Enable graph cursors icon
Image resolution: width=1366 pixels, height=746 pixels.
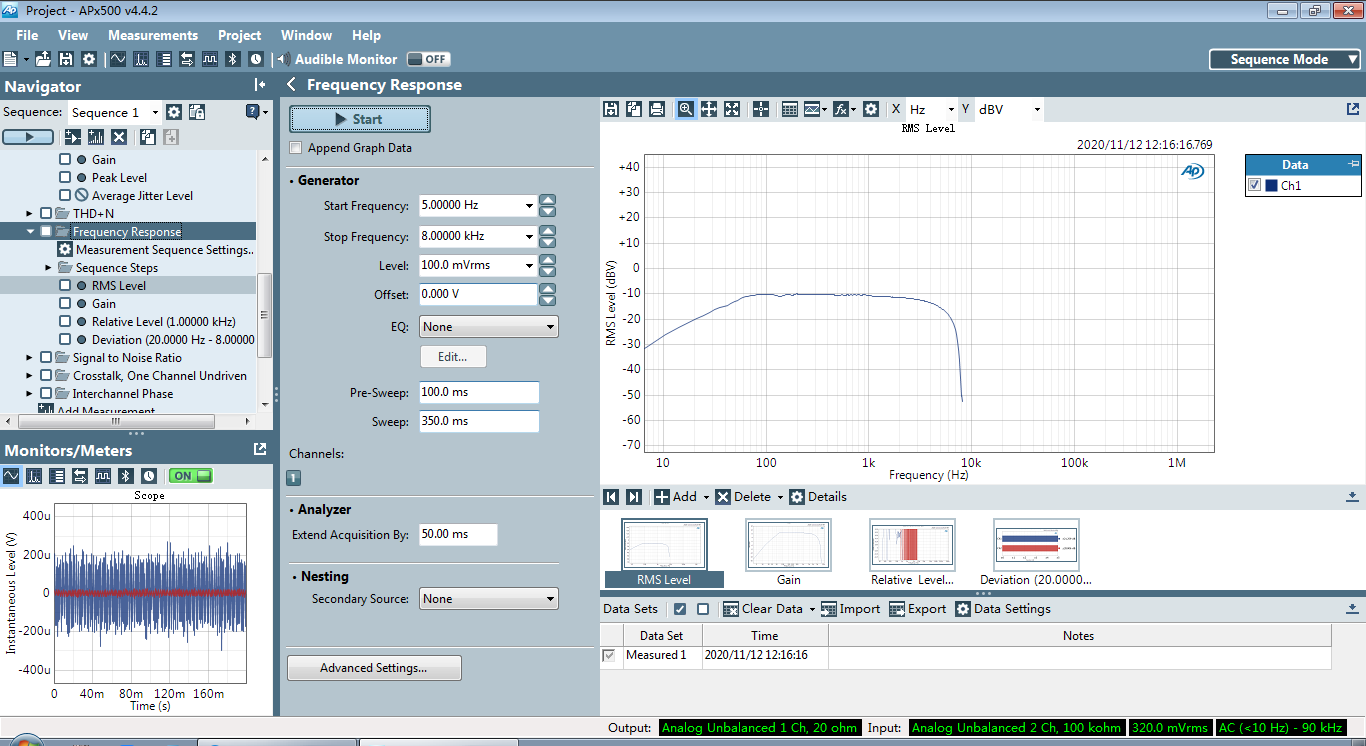761,109
